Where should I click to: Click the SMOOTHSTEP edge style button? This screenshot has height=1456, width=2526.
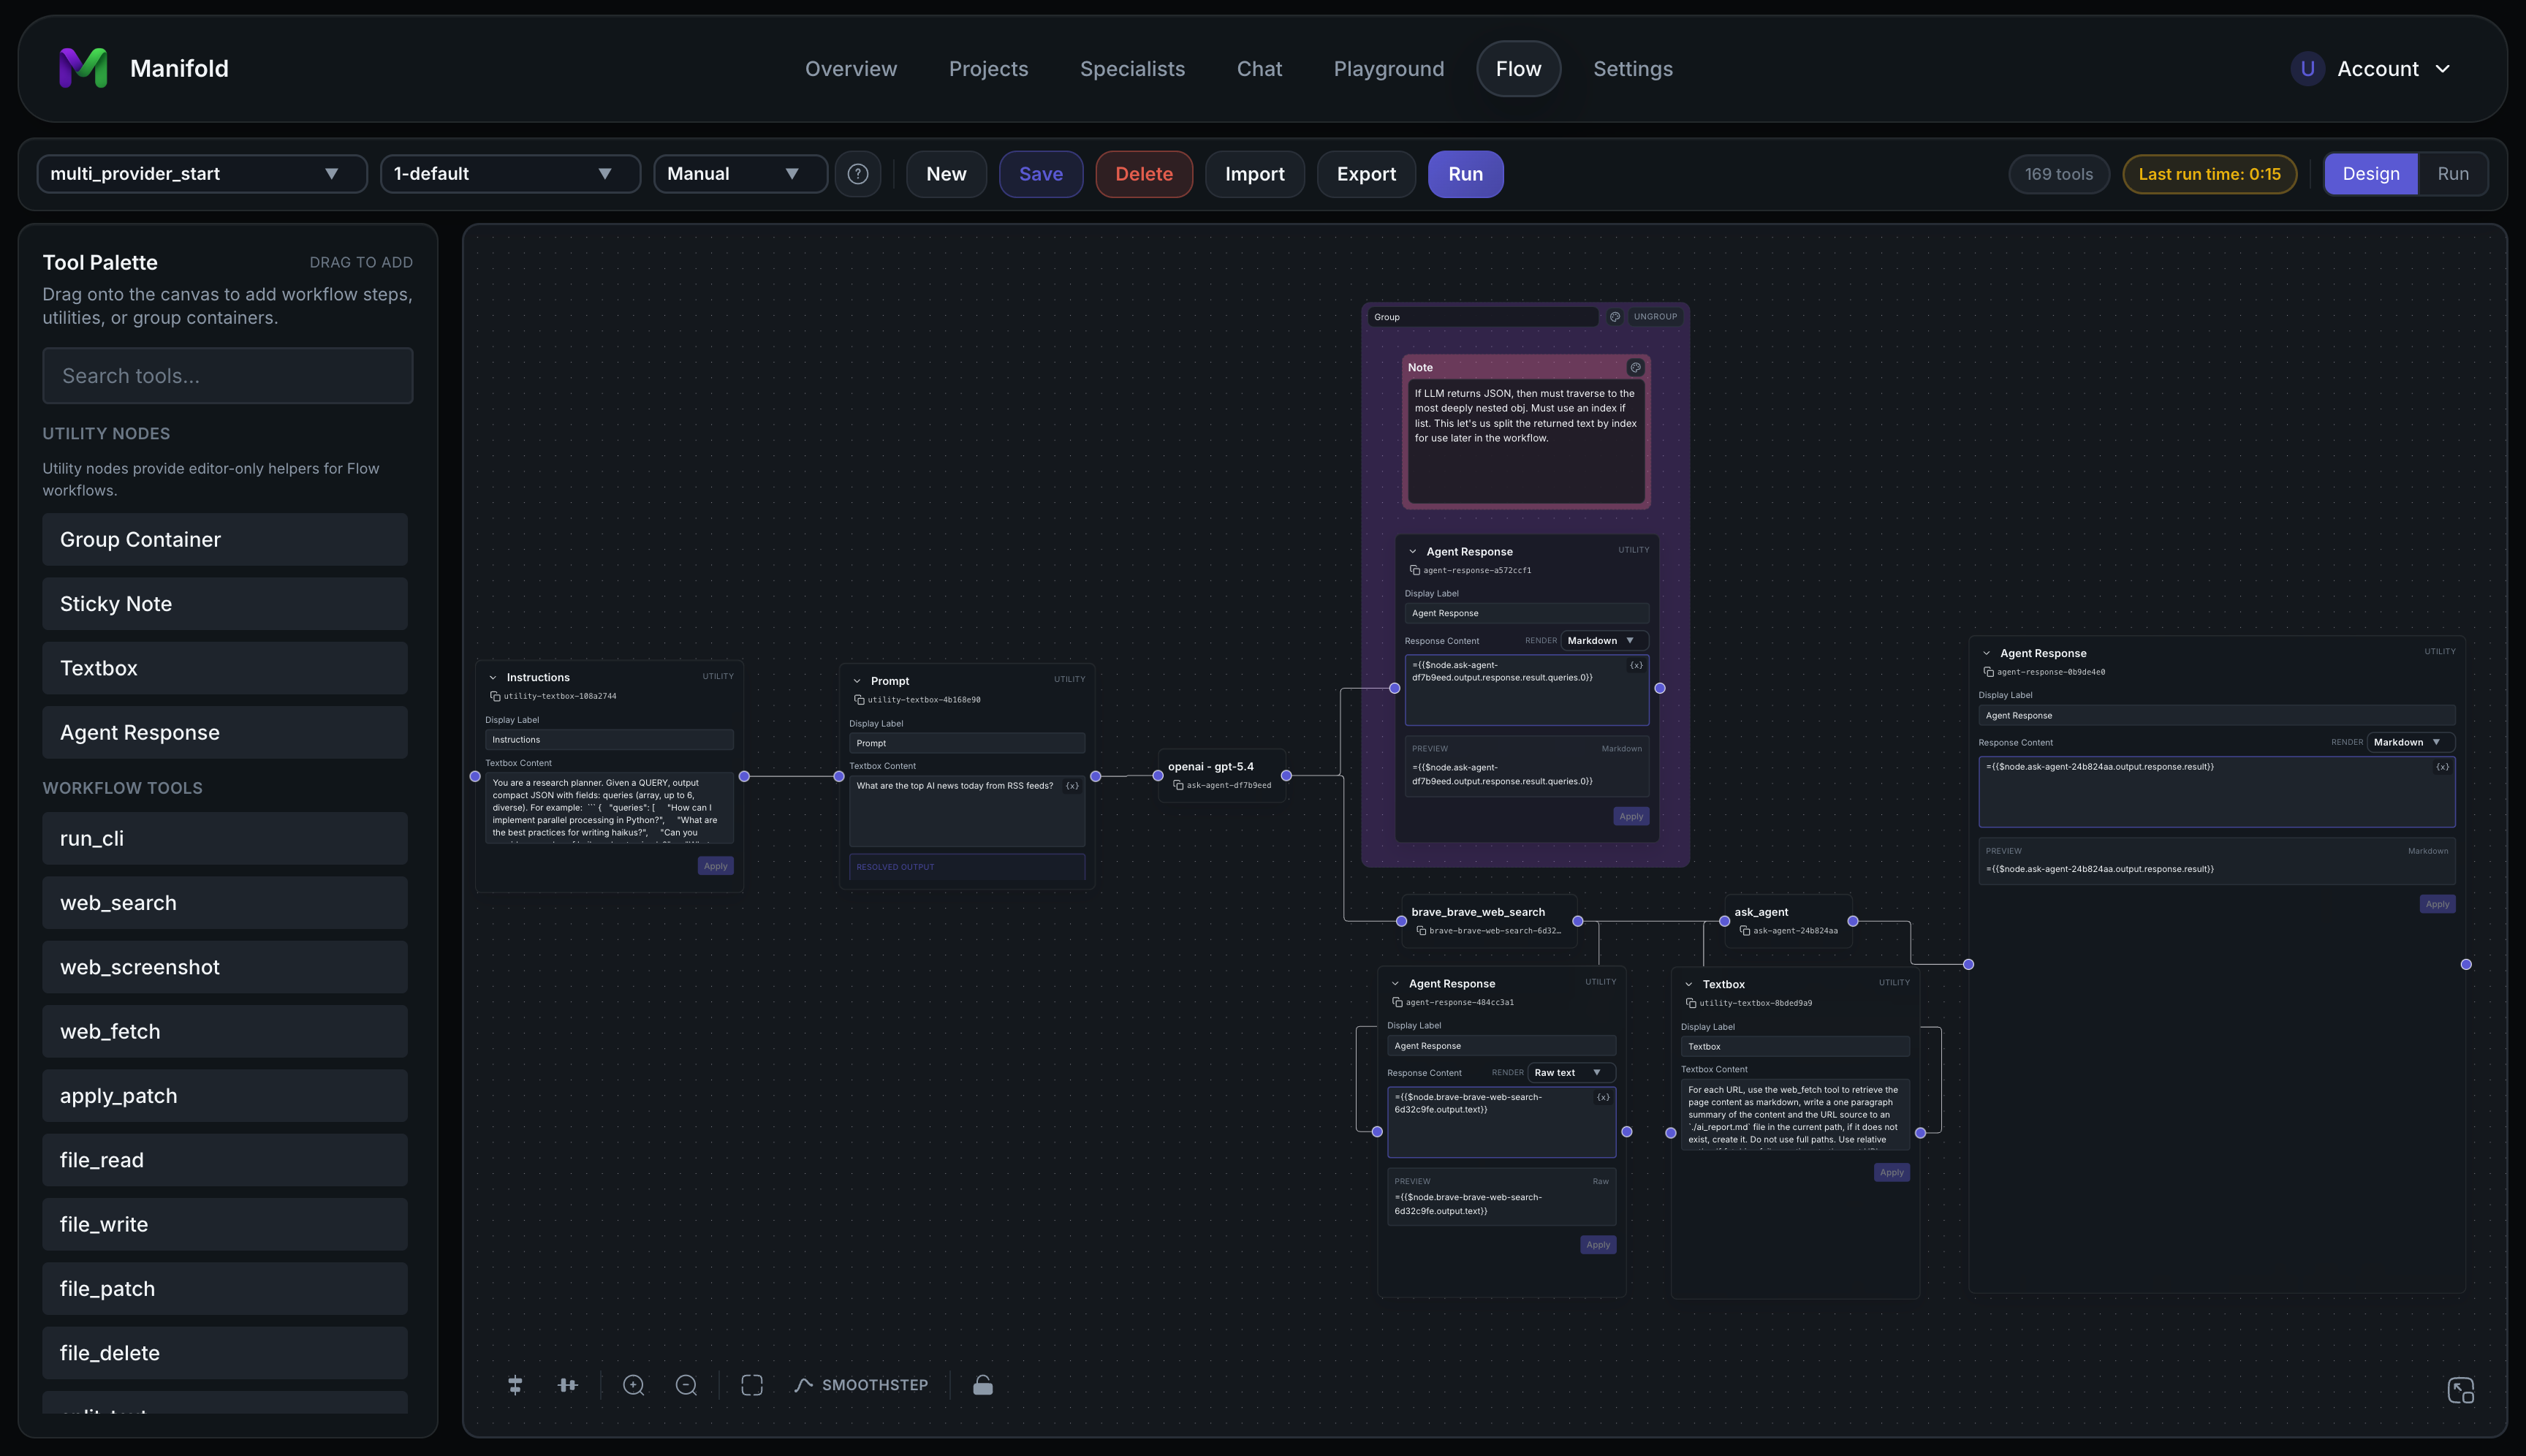[861, 1385]
